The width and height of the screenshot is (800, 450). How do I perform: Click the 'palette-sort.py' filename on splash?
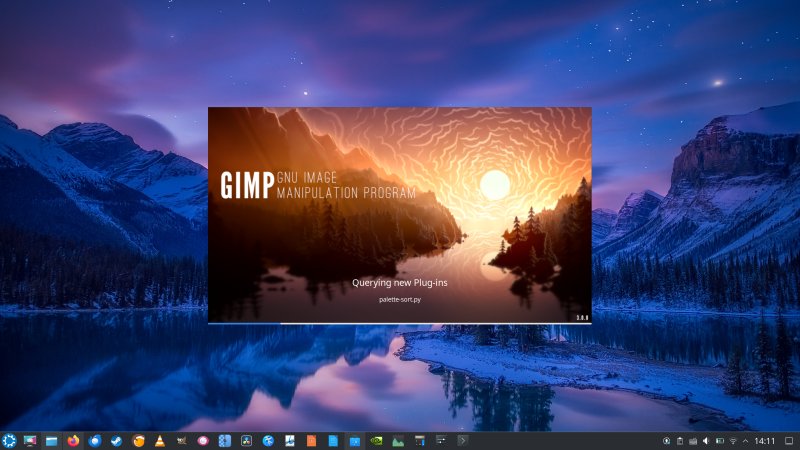[x=400, y=299]
